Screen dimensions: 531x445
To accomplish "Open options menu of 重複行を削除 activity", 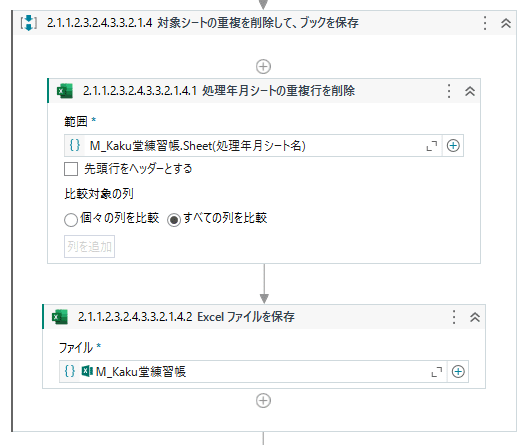I will [x=449, y=91].
